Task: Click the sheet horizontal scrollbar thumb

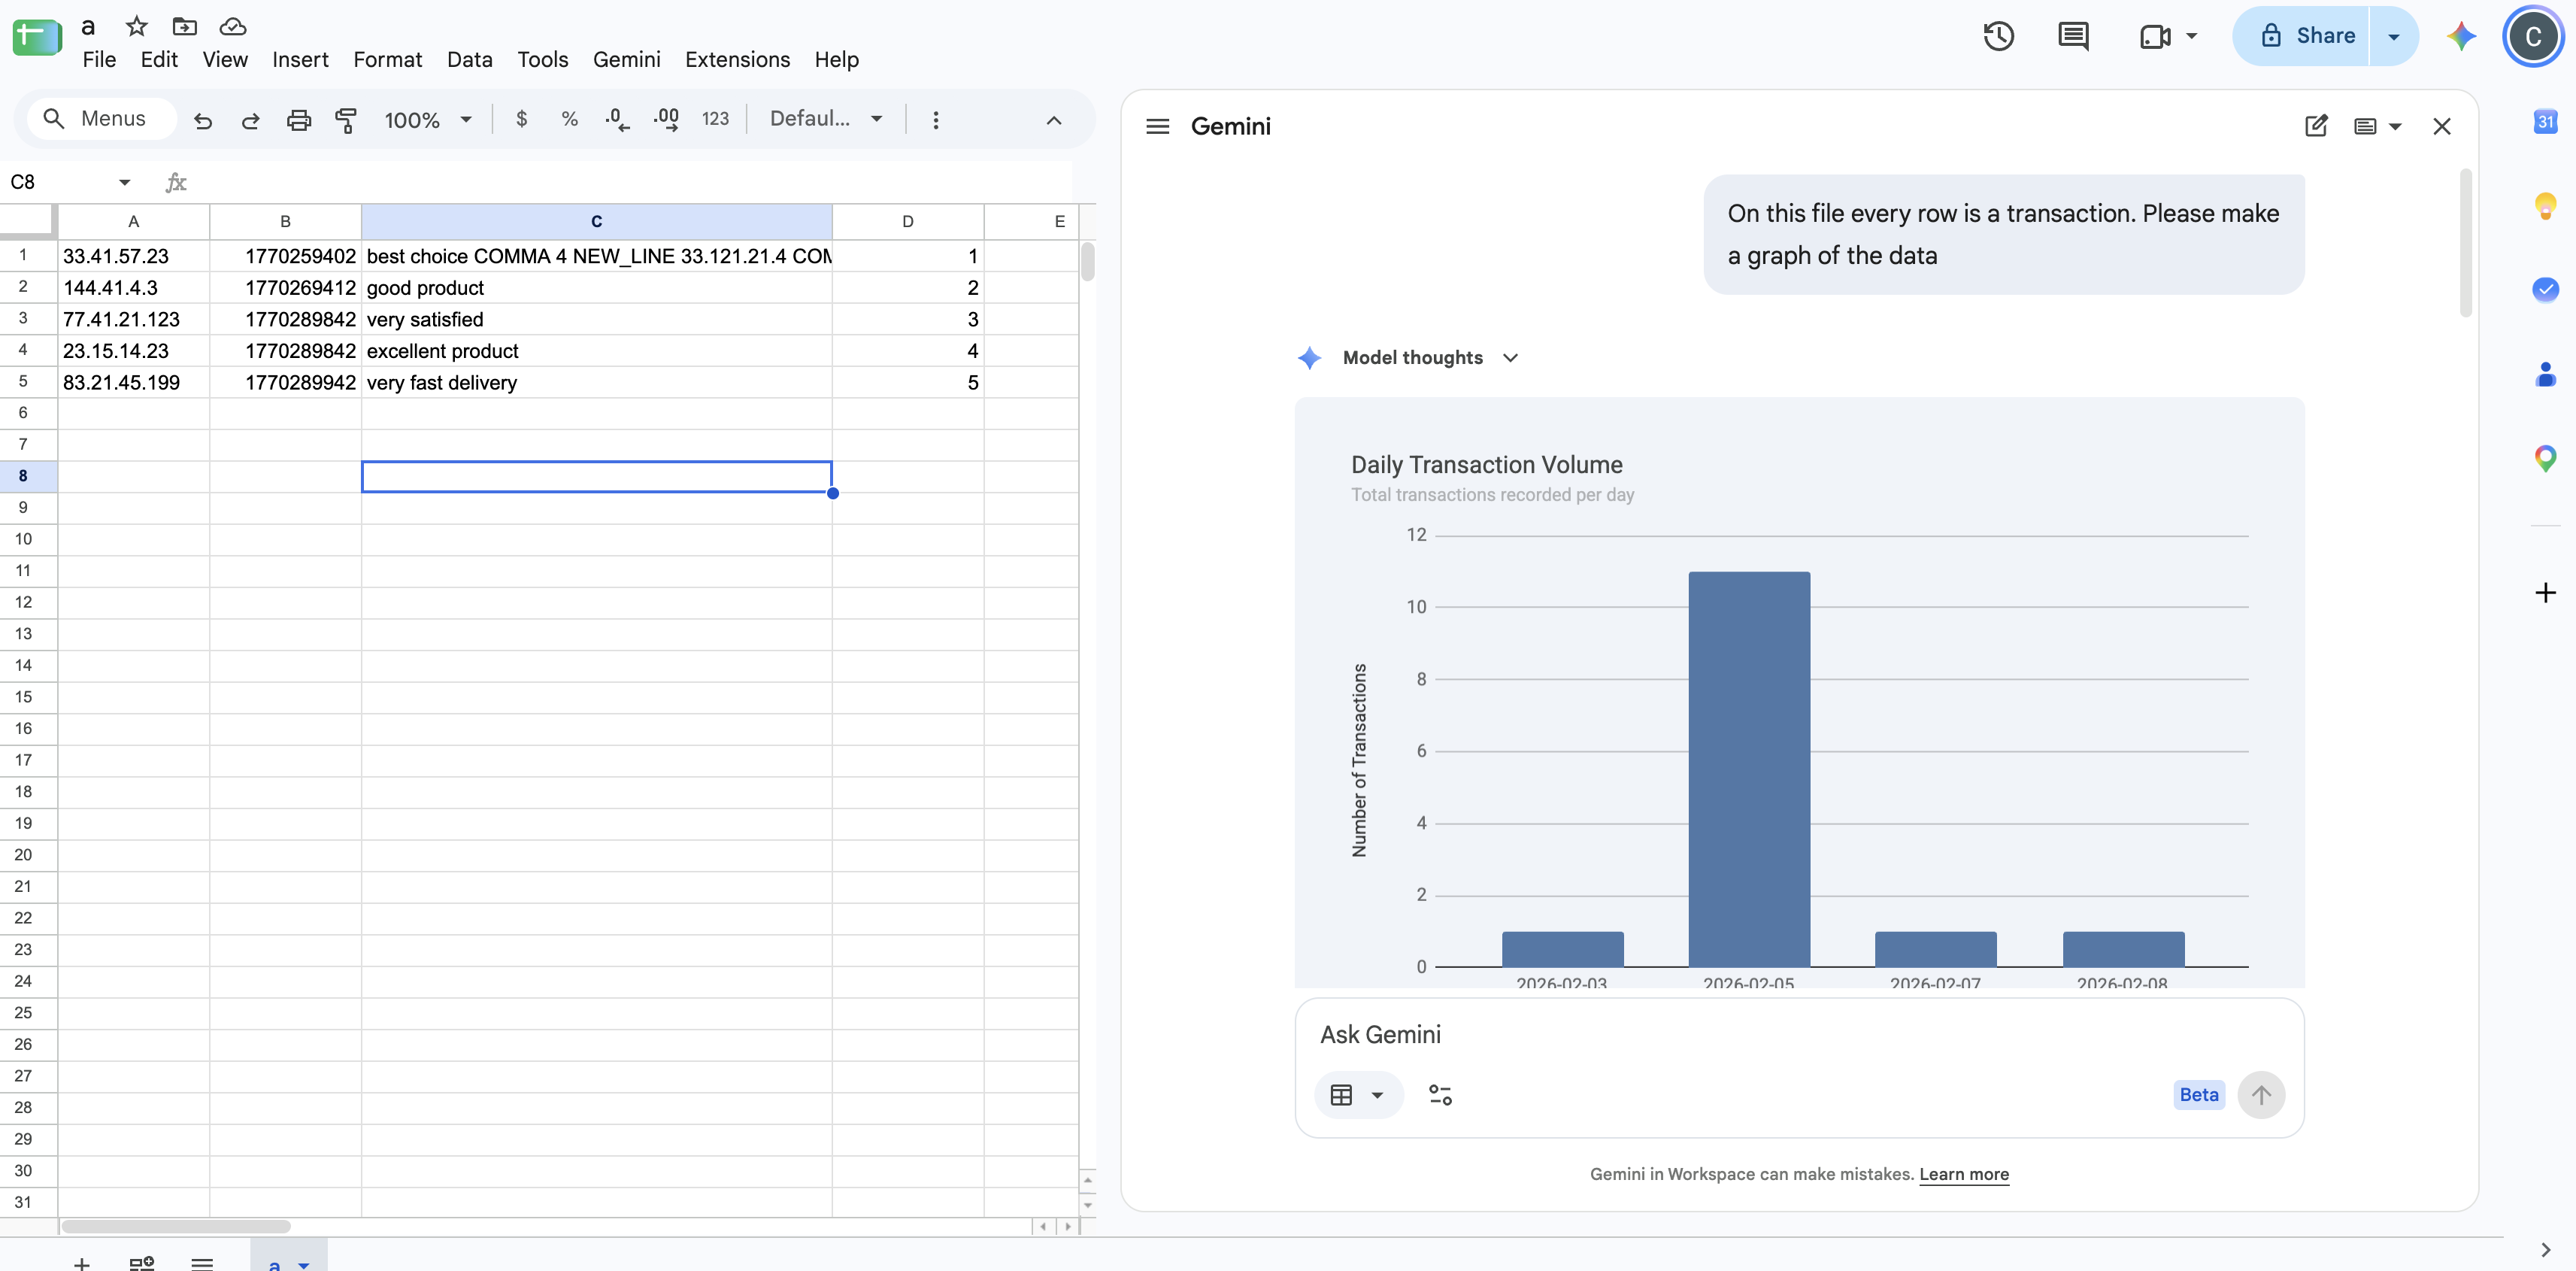Action: tap(176, 1226)
